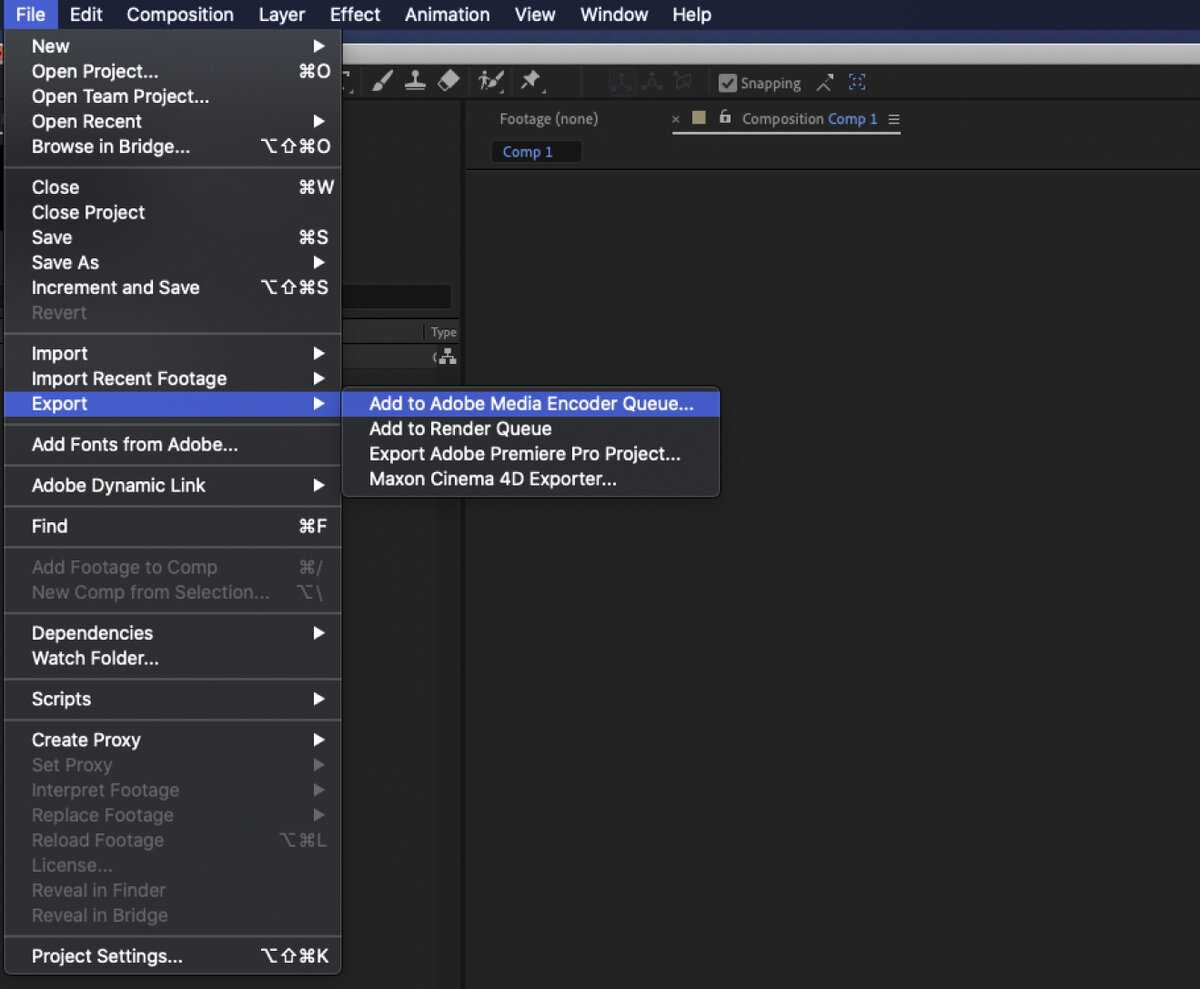Toggle snap along edges extending icon

click(825, 83)
